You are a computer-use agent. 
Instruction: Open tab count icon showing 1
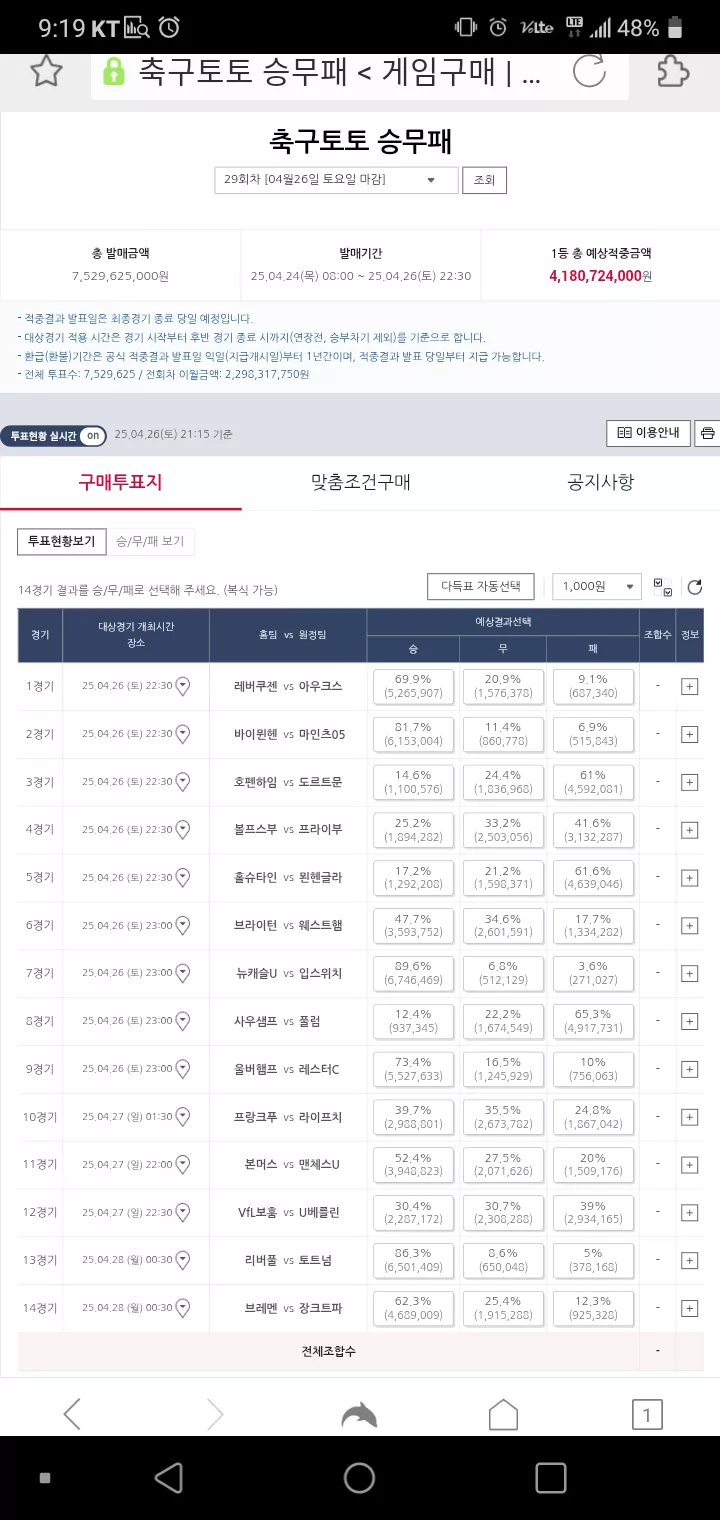click(647, 1414)
